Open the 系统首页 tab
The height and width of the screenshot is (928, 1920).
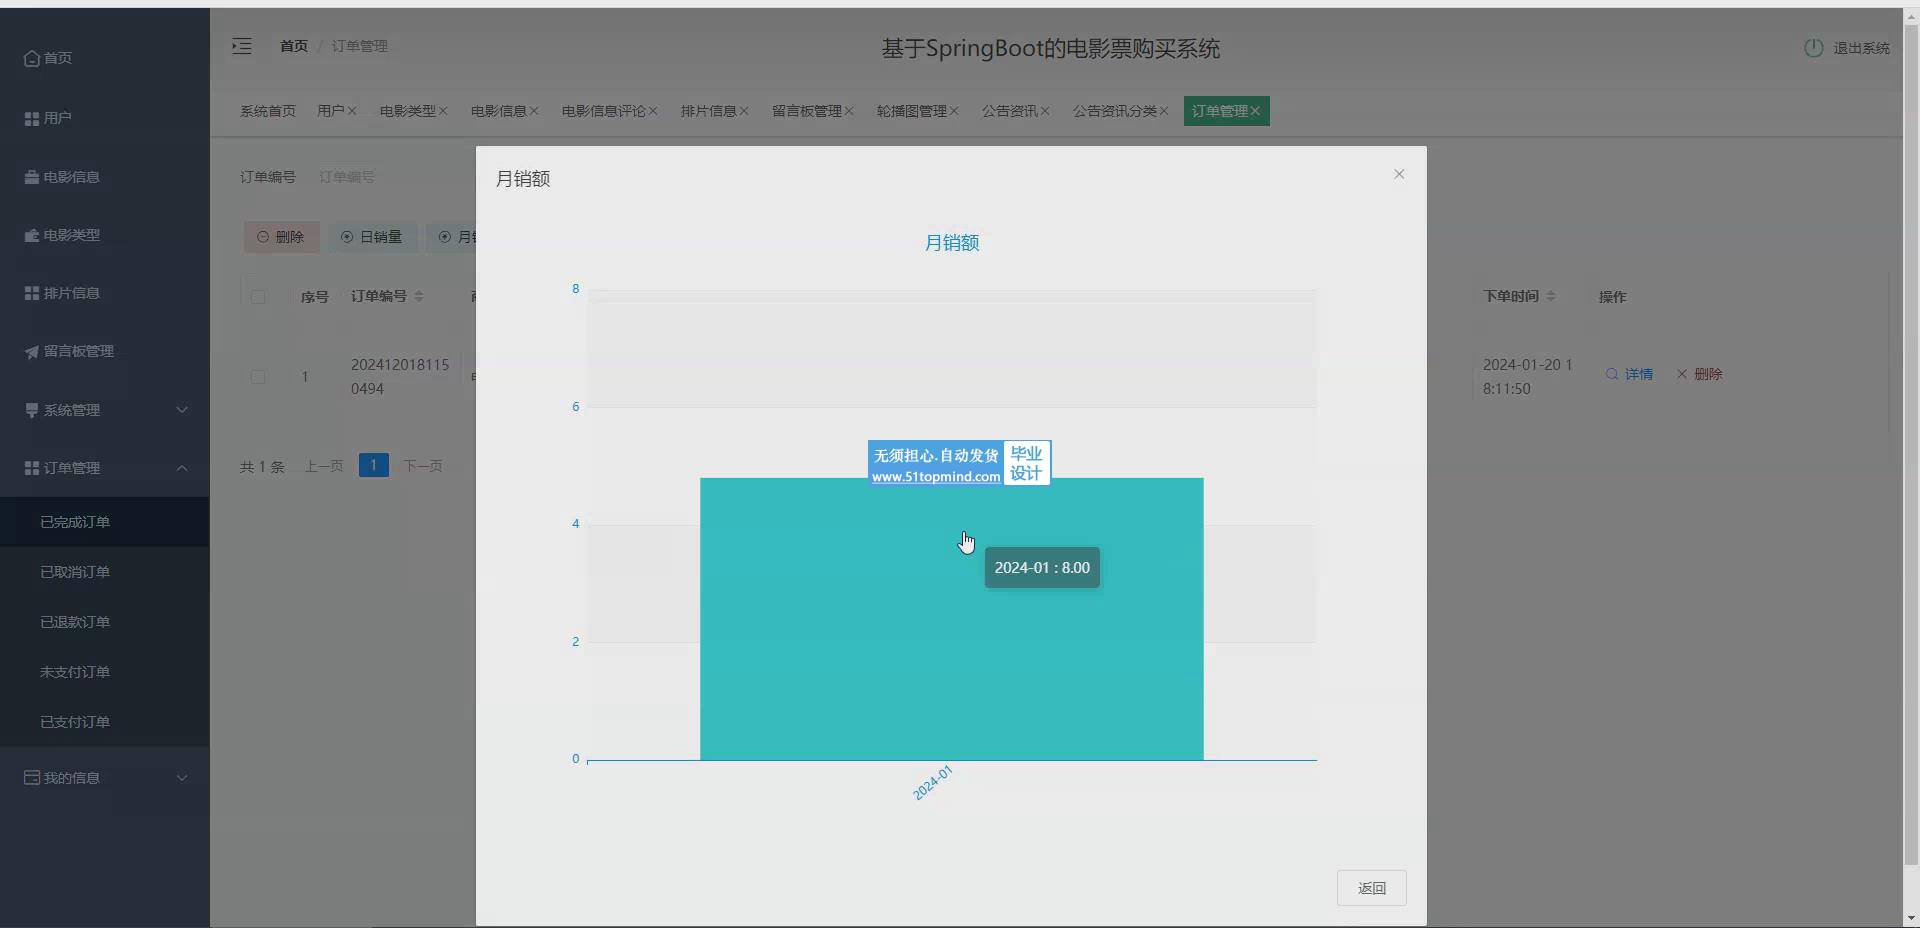click(268, 111)
